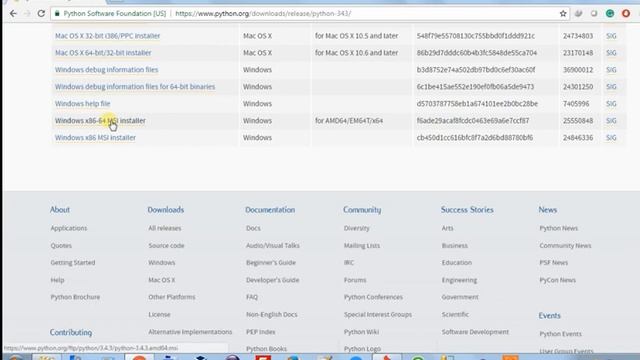Open the PyCon News link
Image resolution: width=640 pixels, height=360 pixels.
tap(558, 280)
